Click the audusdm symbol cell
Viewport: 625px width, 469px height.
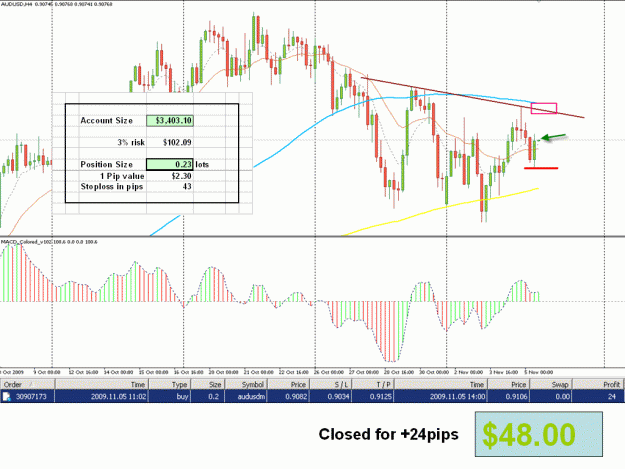pos(250,396)
